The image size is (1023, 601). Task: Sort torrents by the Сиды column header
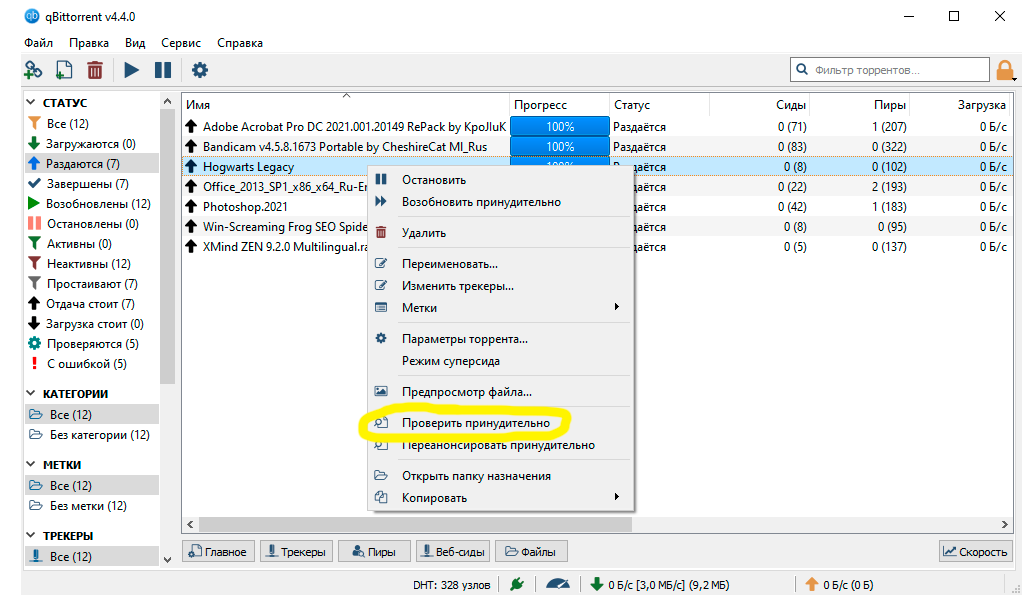coord(759,104)
